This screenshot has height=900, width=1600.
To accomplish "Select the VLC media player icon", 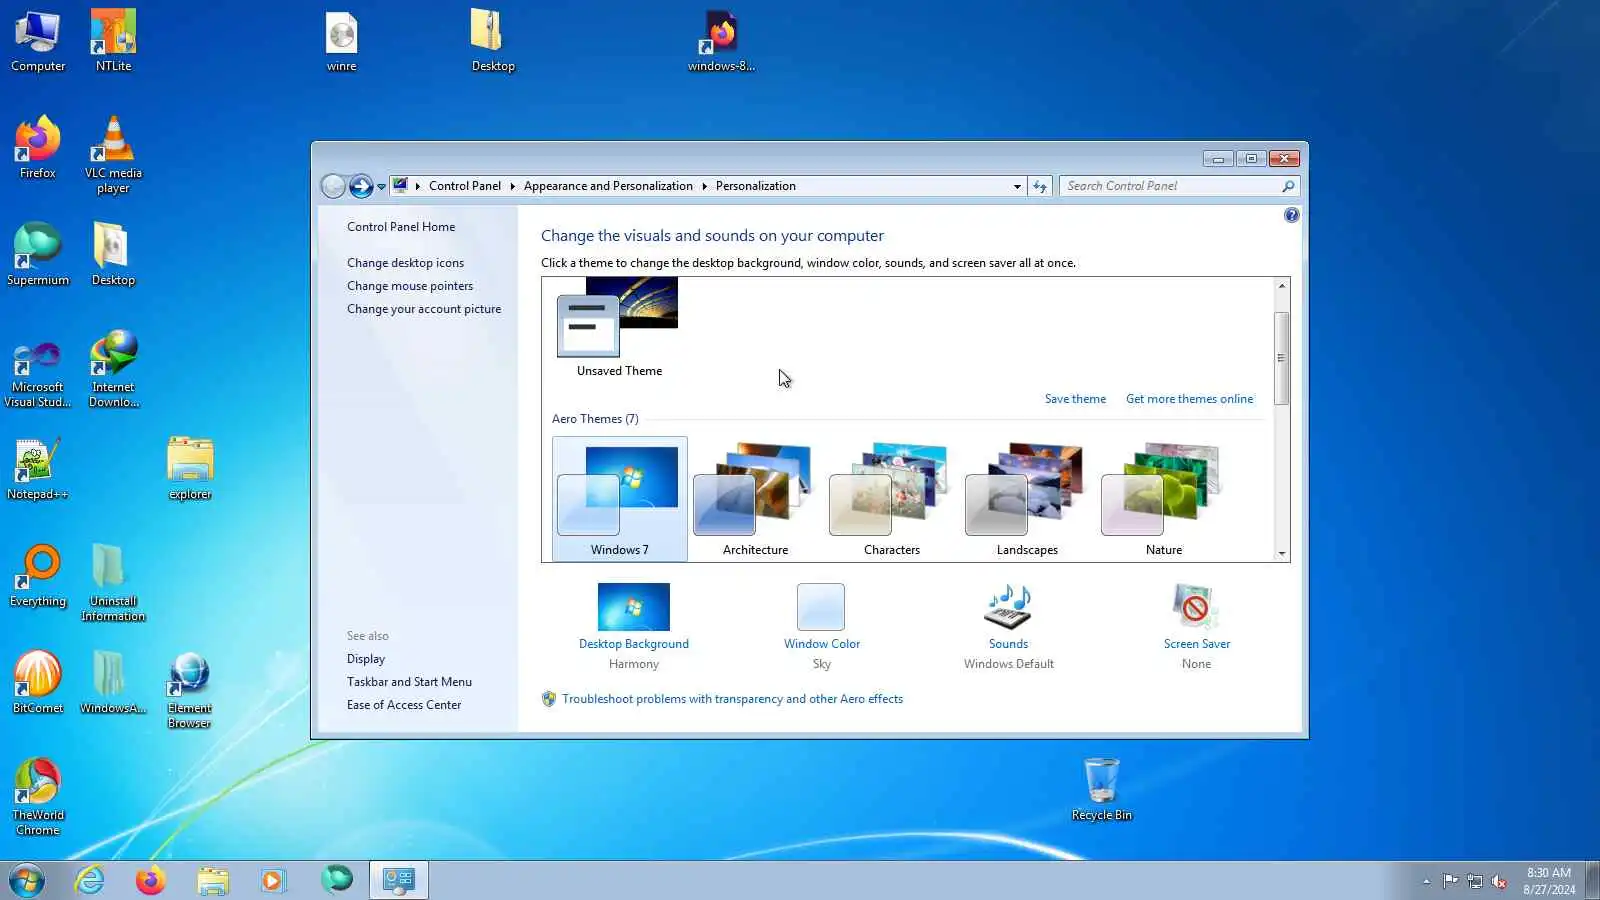I will tap(113, 155).
